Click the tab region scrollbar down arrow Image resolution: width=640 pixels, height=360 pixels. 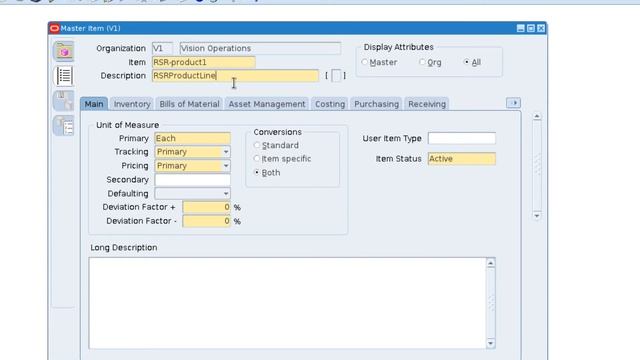point(537,216)
